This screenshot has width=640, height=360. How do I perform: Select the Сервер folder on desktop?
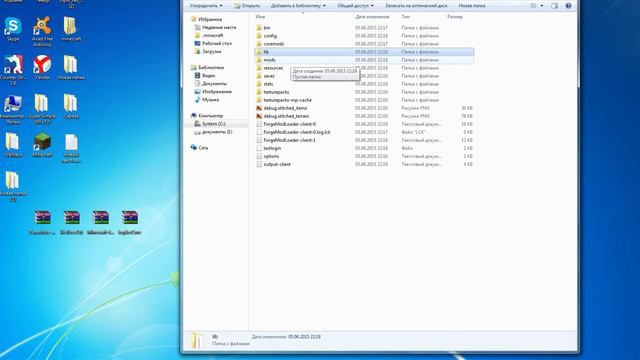(x=71, y=107)
